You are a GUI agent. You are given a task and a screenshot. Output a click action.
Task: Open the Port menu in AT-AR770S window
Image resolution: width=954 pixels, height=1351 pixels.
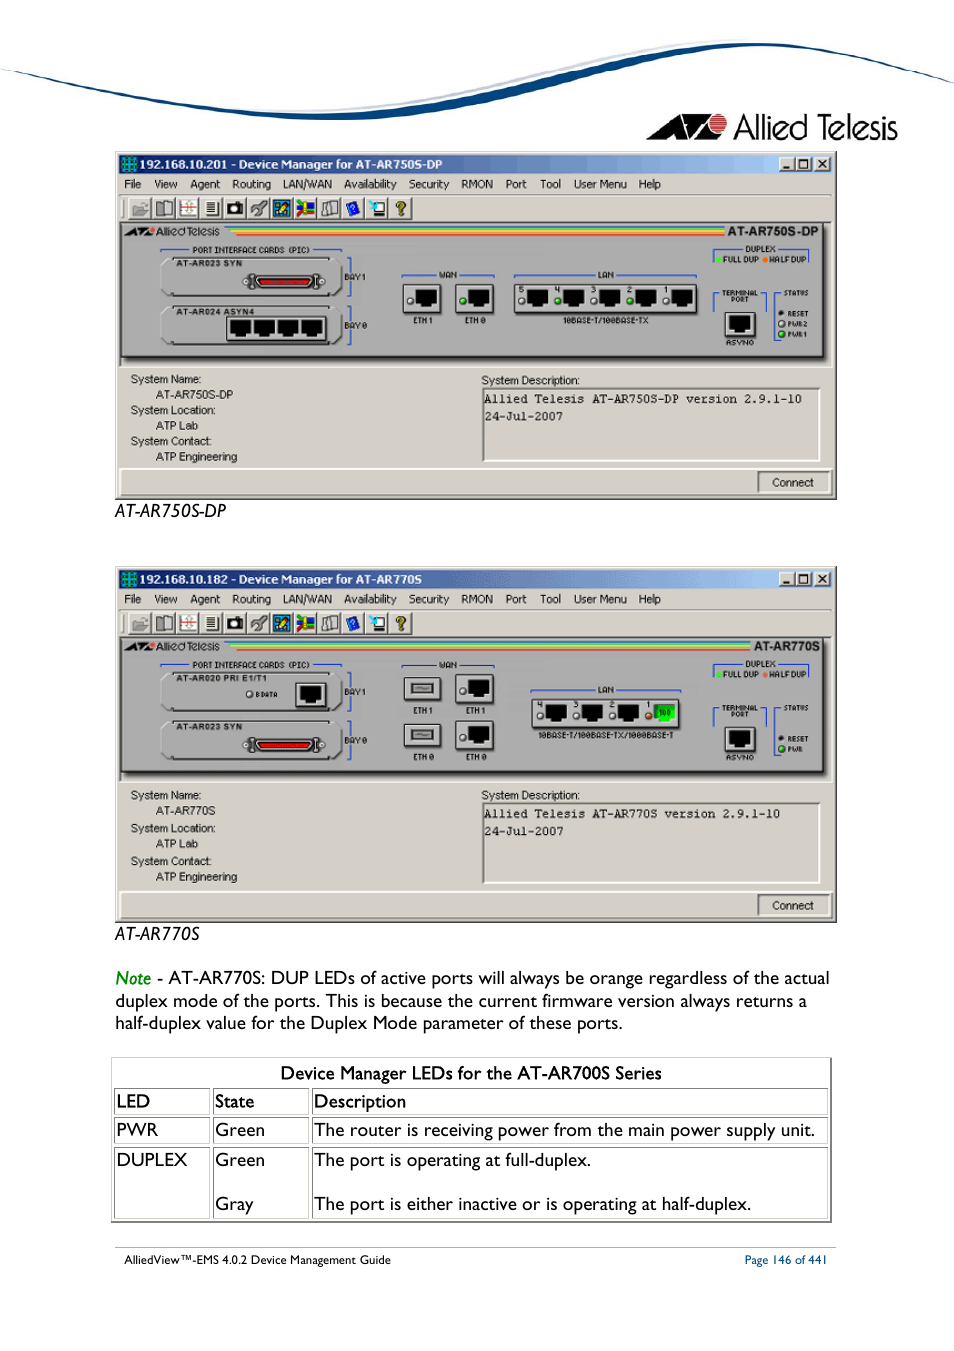[516, 599]
